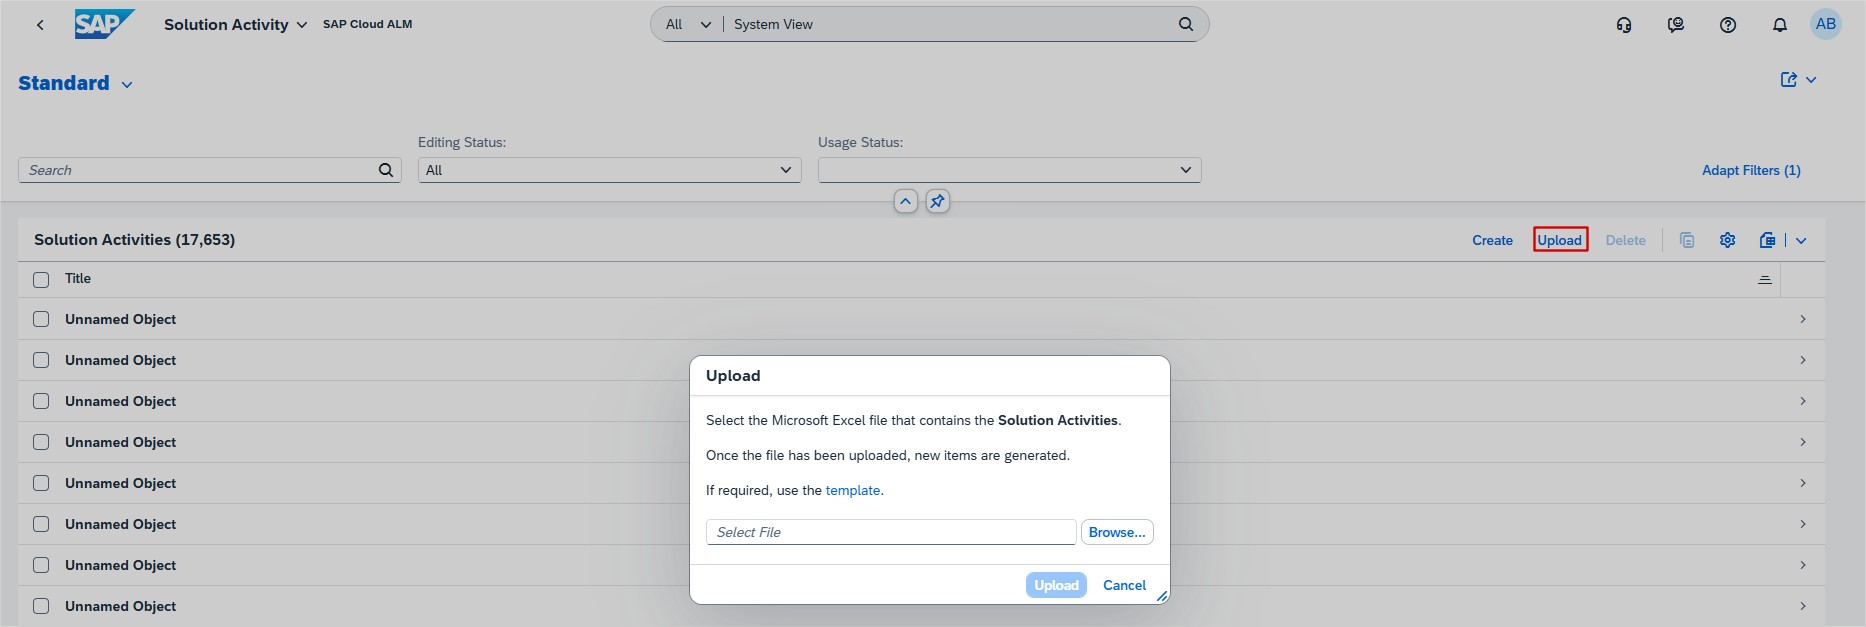1866x627 pixels.
Task: Click the share icon near page title
Action: click(1789, 80)
